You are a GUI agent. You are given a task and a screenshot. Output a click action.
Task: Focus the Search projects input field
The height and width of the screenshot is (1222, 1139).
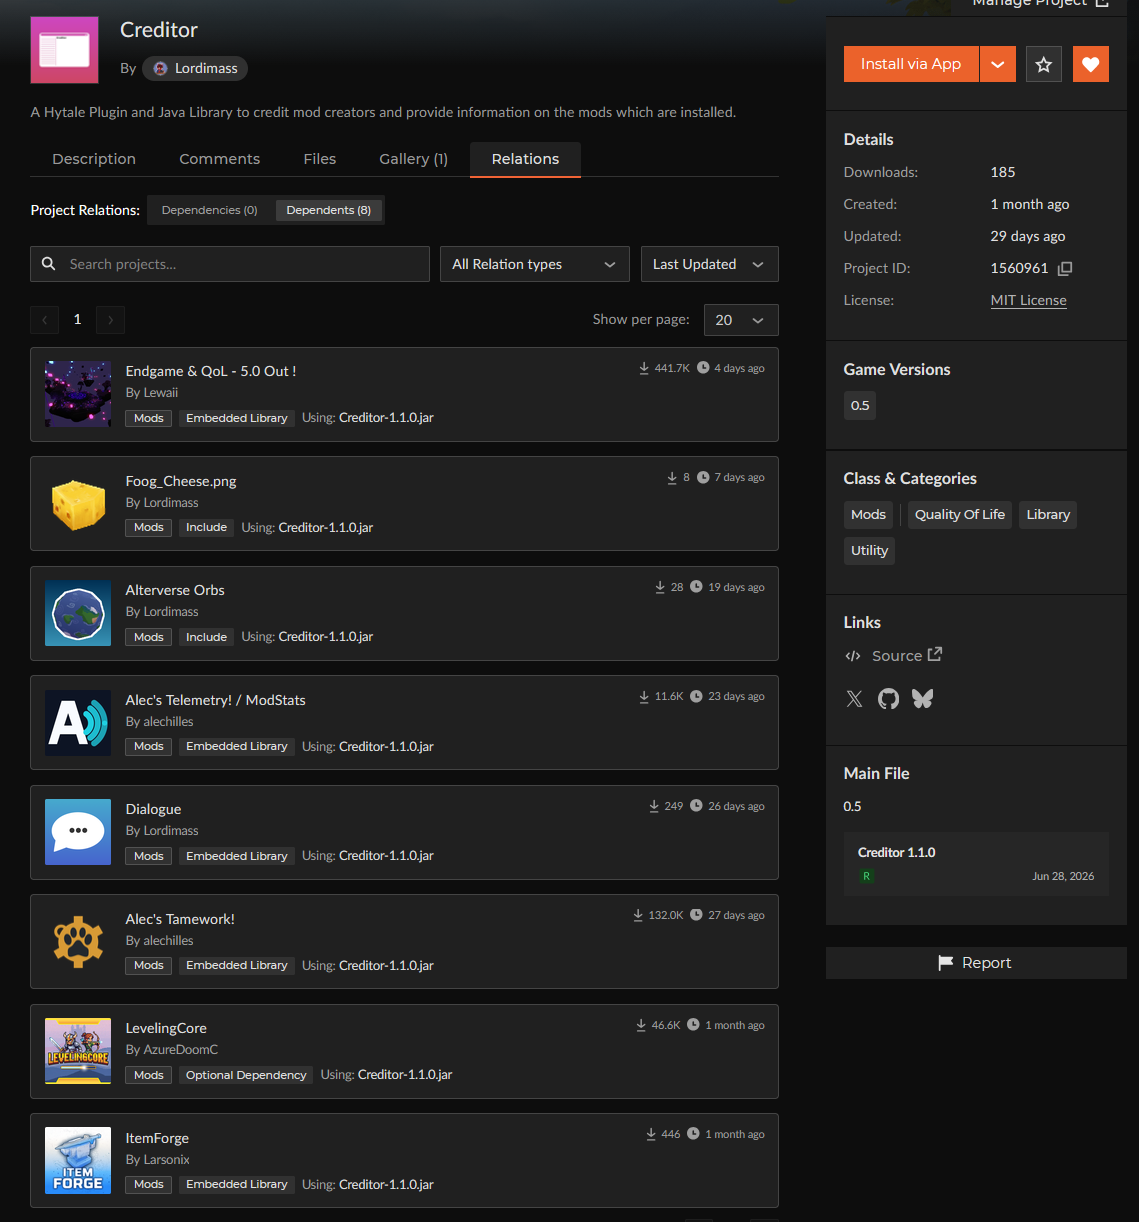(230, 264)
